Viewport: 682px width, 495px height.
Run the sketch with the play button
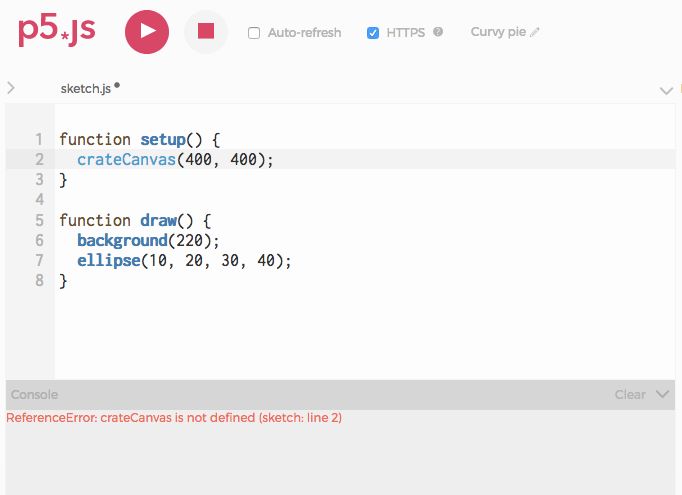tap(147, 32)
